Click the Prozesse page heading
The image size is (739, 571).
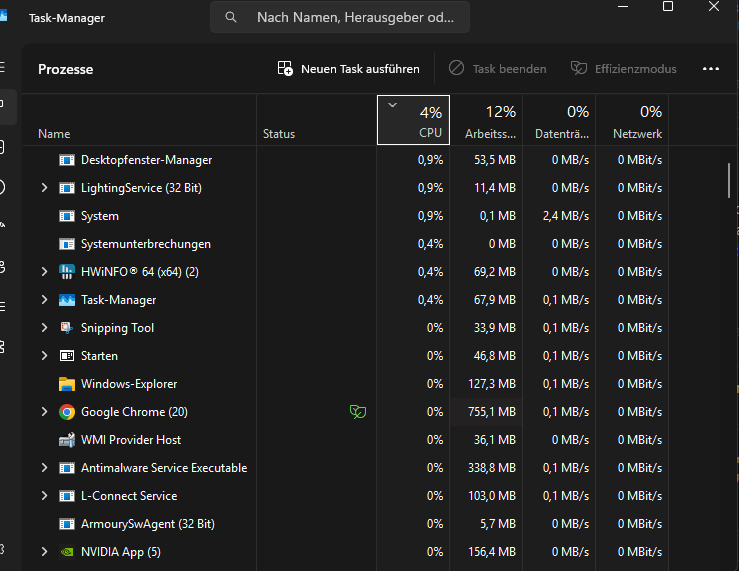click(66, 69)
